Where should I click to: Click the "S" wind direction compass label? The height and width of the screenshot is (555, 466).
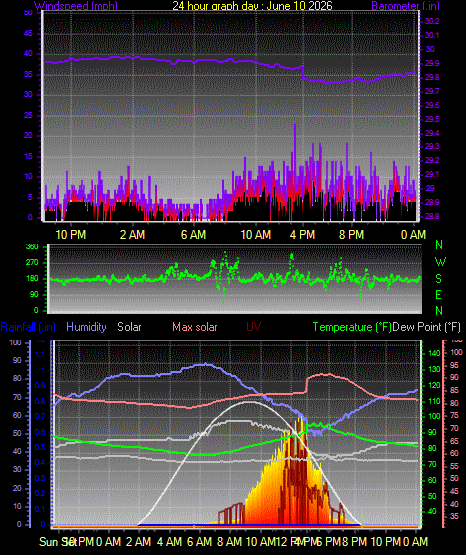(438, 279)
